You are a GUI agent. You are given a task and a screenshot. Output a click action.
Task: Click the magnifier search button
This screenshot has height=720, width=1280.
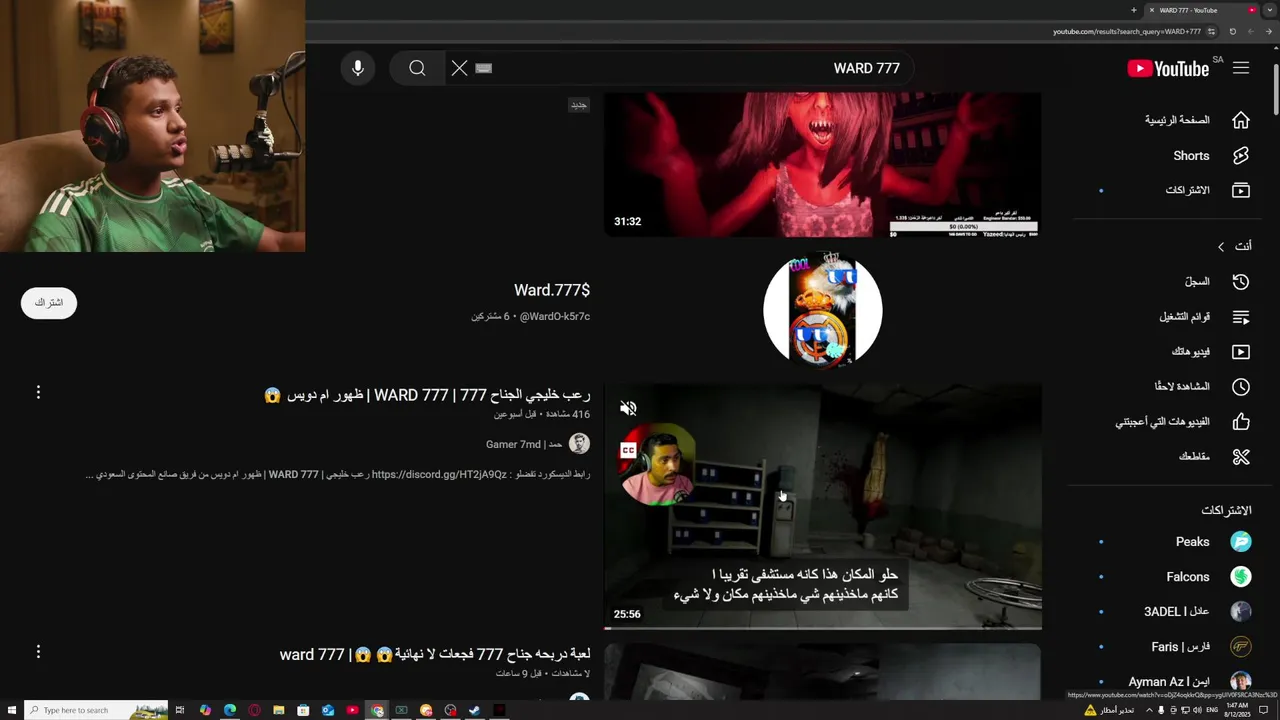[x=417, y=68]
